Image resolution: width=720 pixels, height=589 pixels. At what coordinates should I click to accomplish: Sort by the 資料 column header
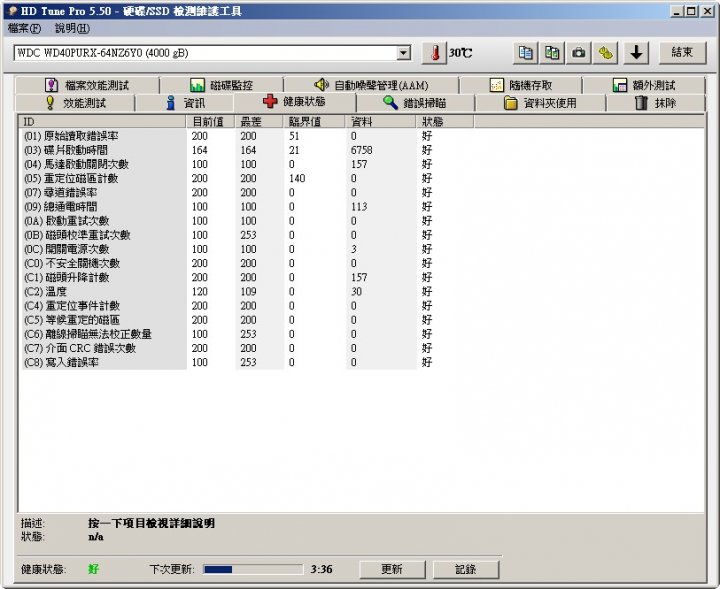[x=380, y=122]
